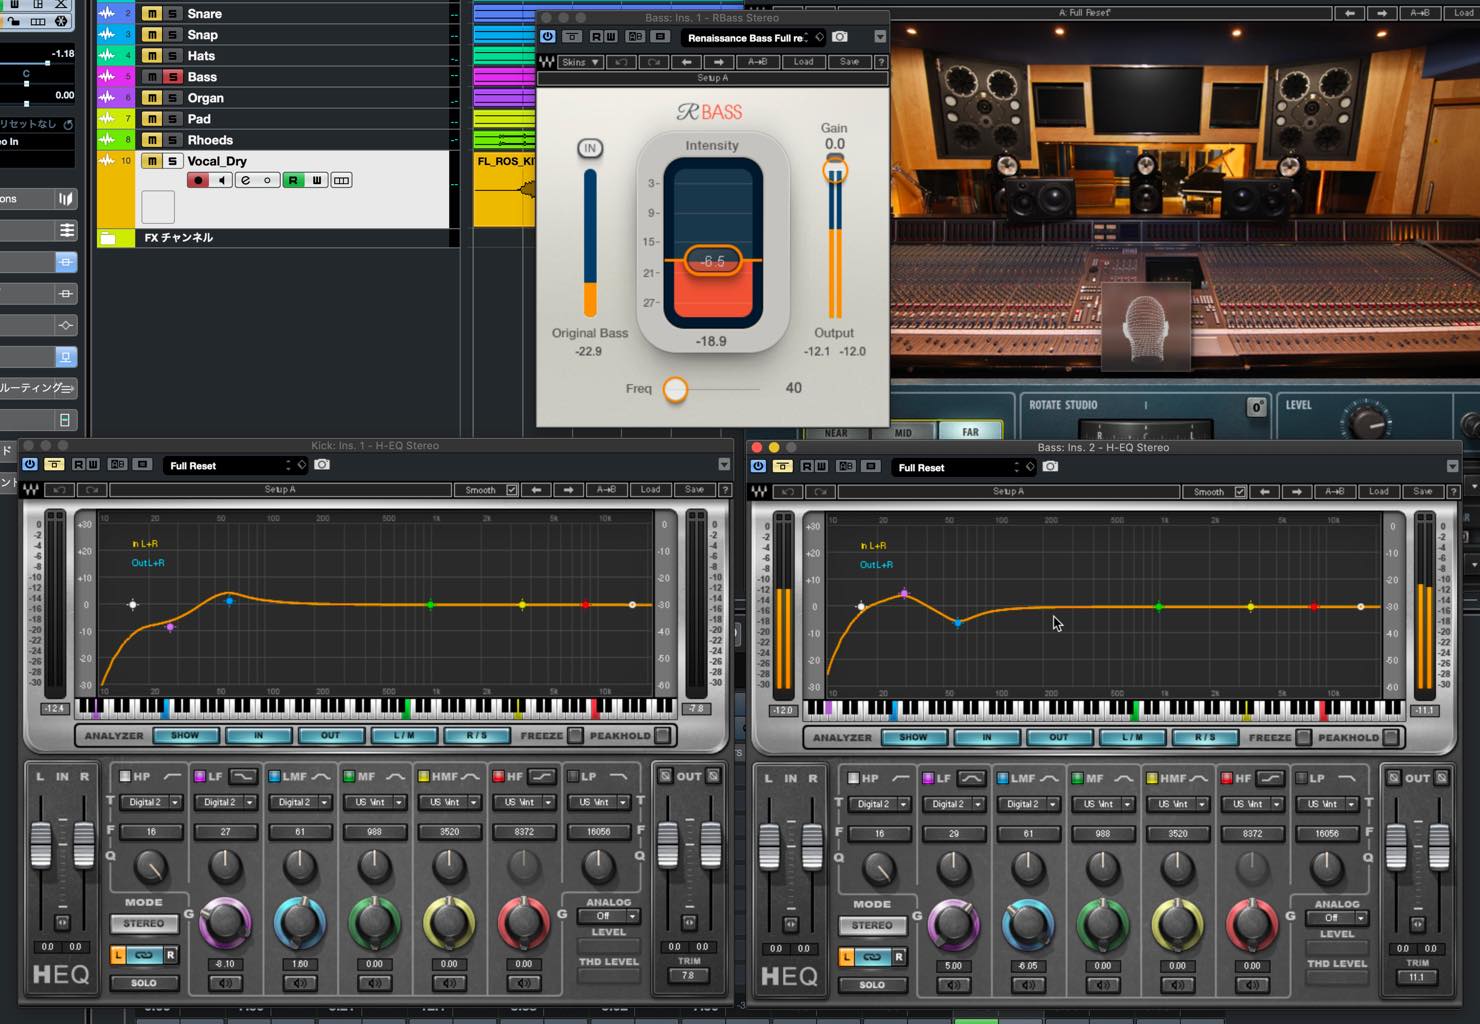Viewport: 1480px width, 1024px height.
Task: Take RBass plugin snapshot with camera icon
Action: (840, 37)
